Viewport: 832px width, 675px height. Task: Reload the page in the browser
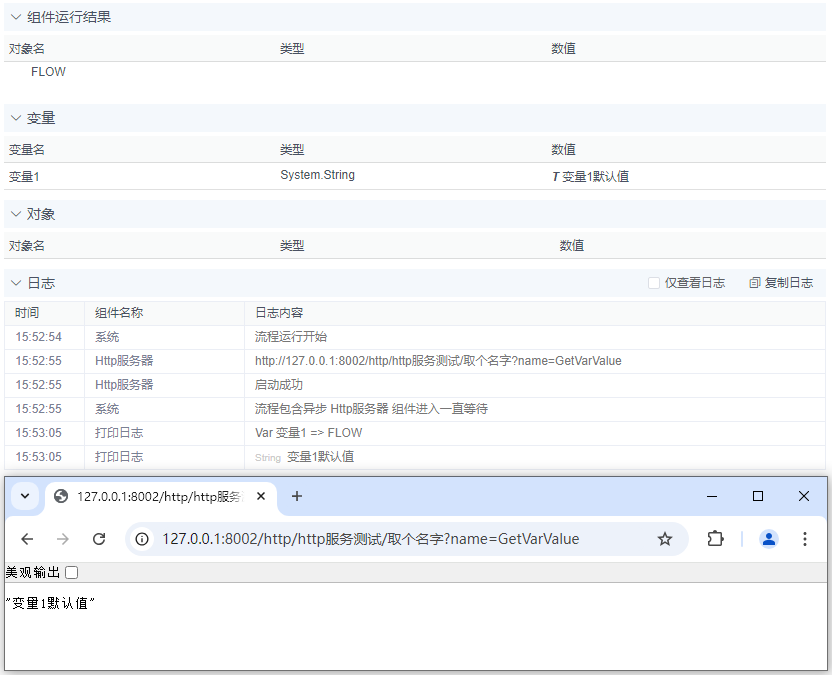(99, 538)
